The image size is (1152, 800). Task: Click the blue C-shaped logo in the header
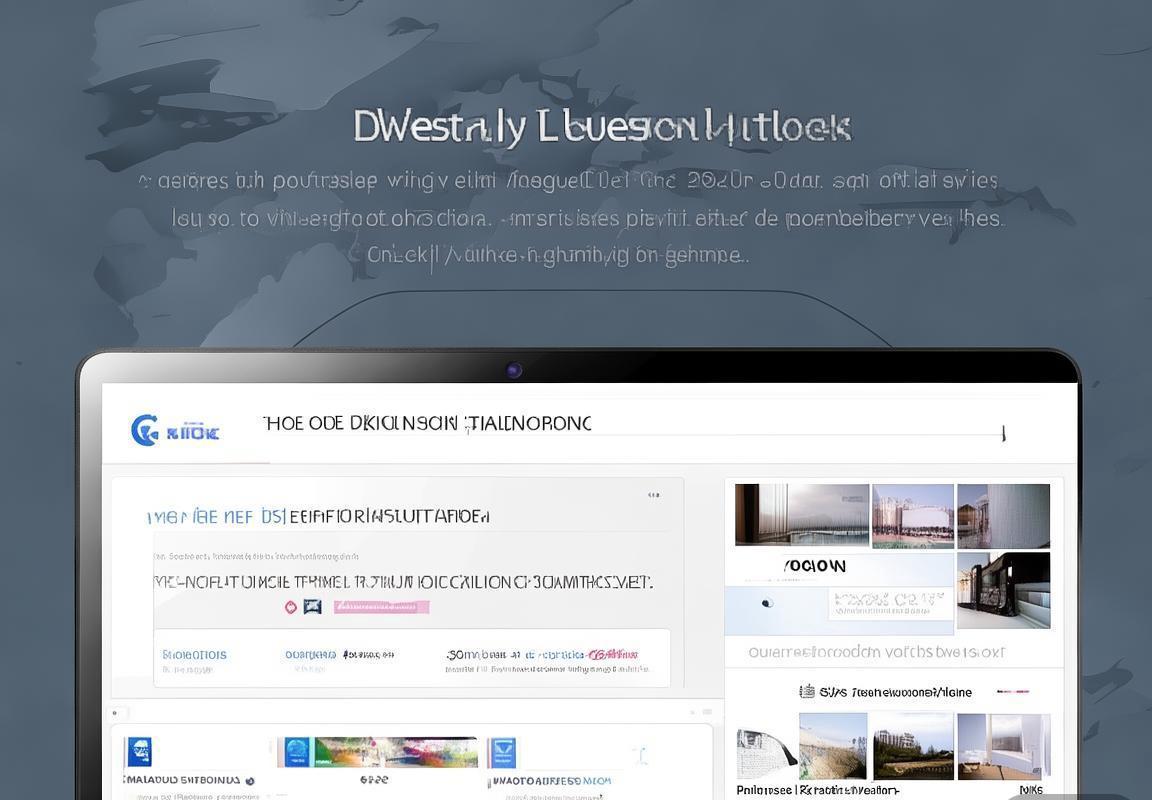(144, 430)
